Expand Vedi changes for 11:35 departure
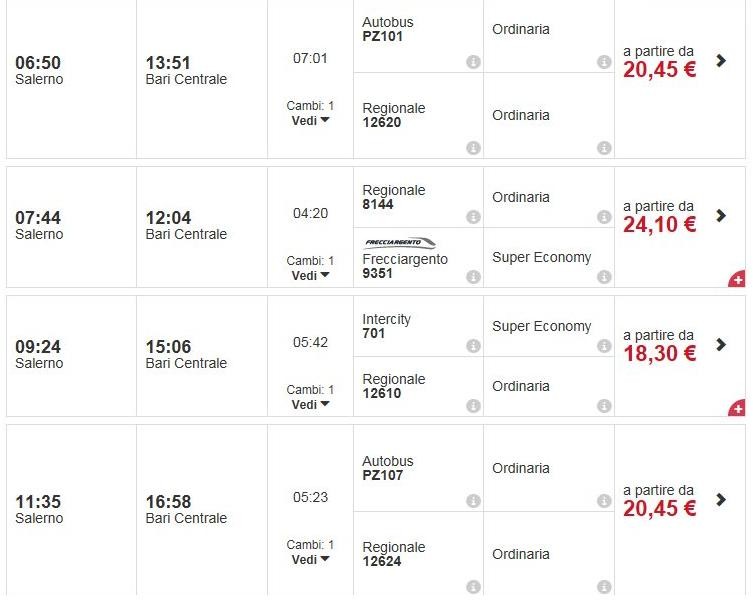 tap(310, 560)
